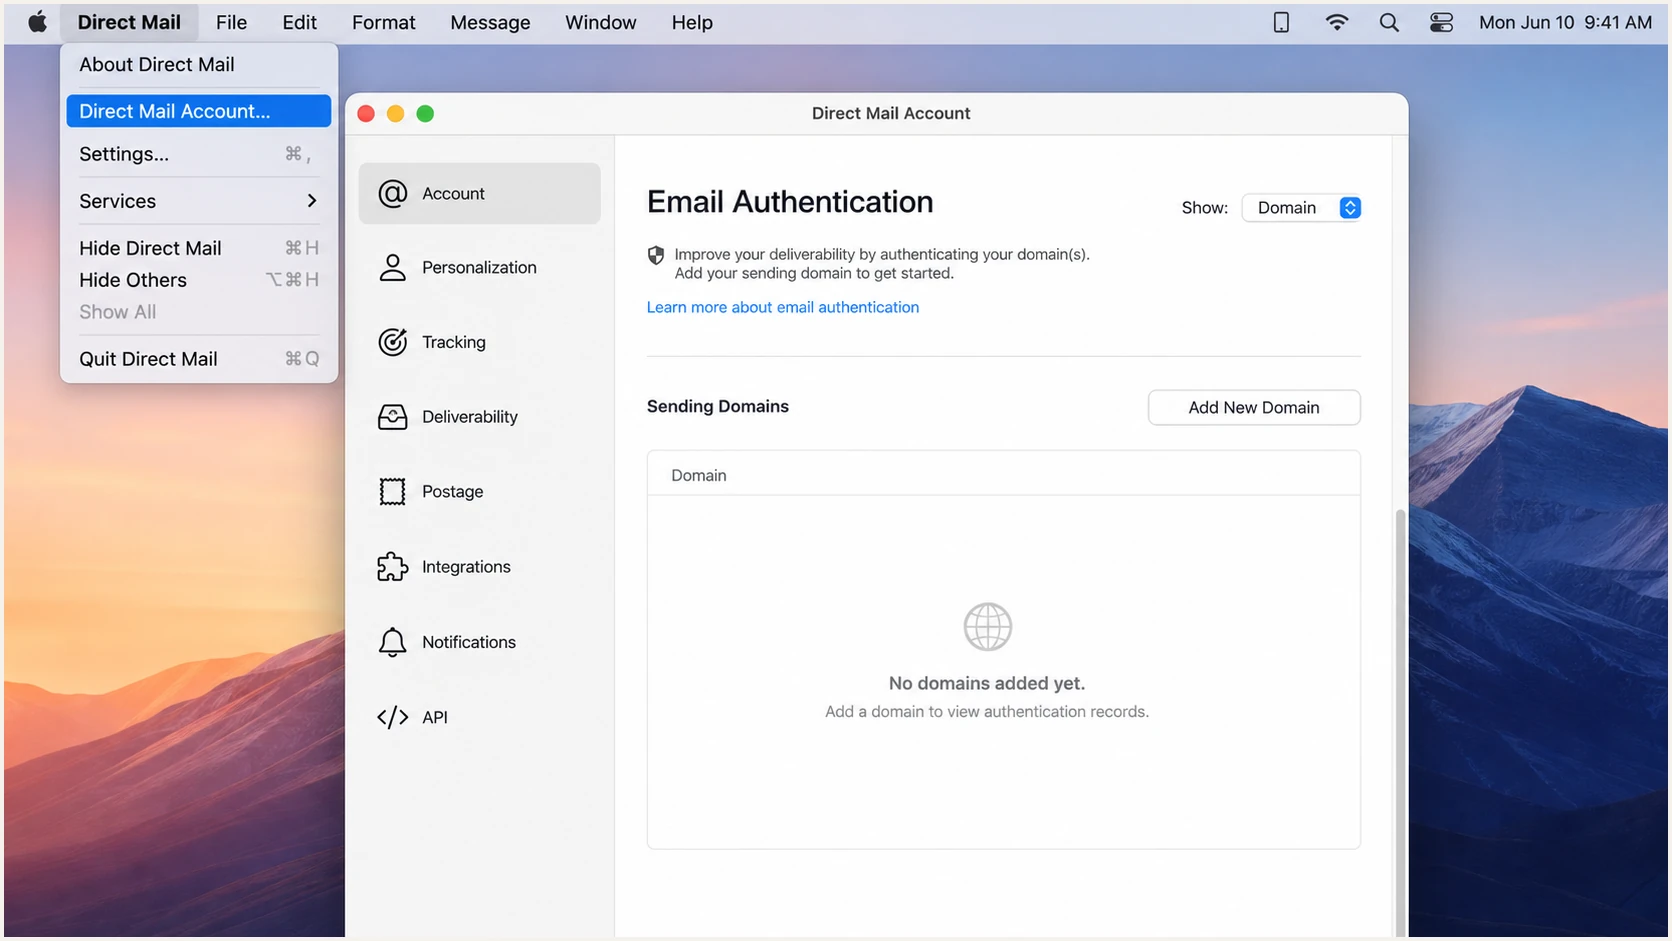
Task: Open the Help menu
Action: pyautogui.click(x=692, y=22)
